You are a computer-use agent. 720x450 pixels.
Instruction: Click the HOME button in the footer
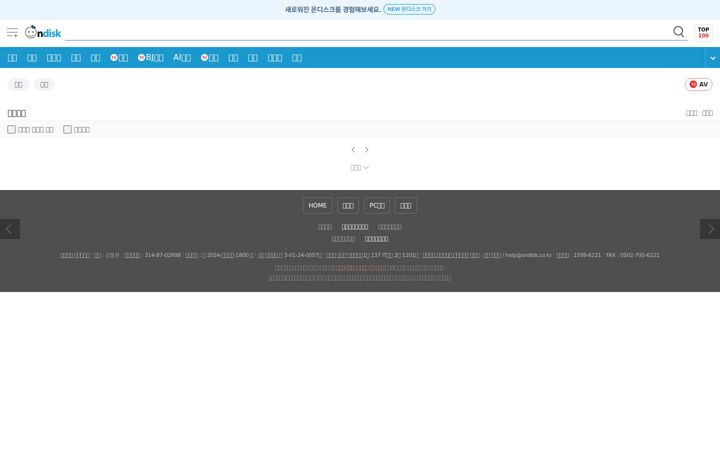click(317, 205)
